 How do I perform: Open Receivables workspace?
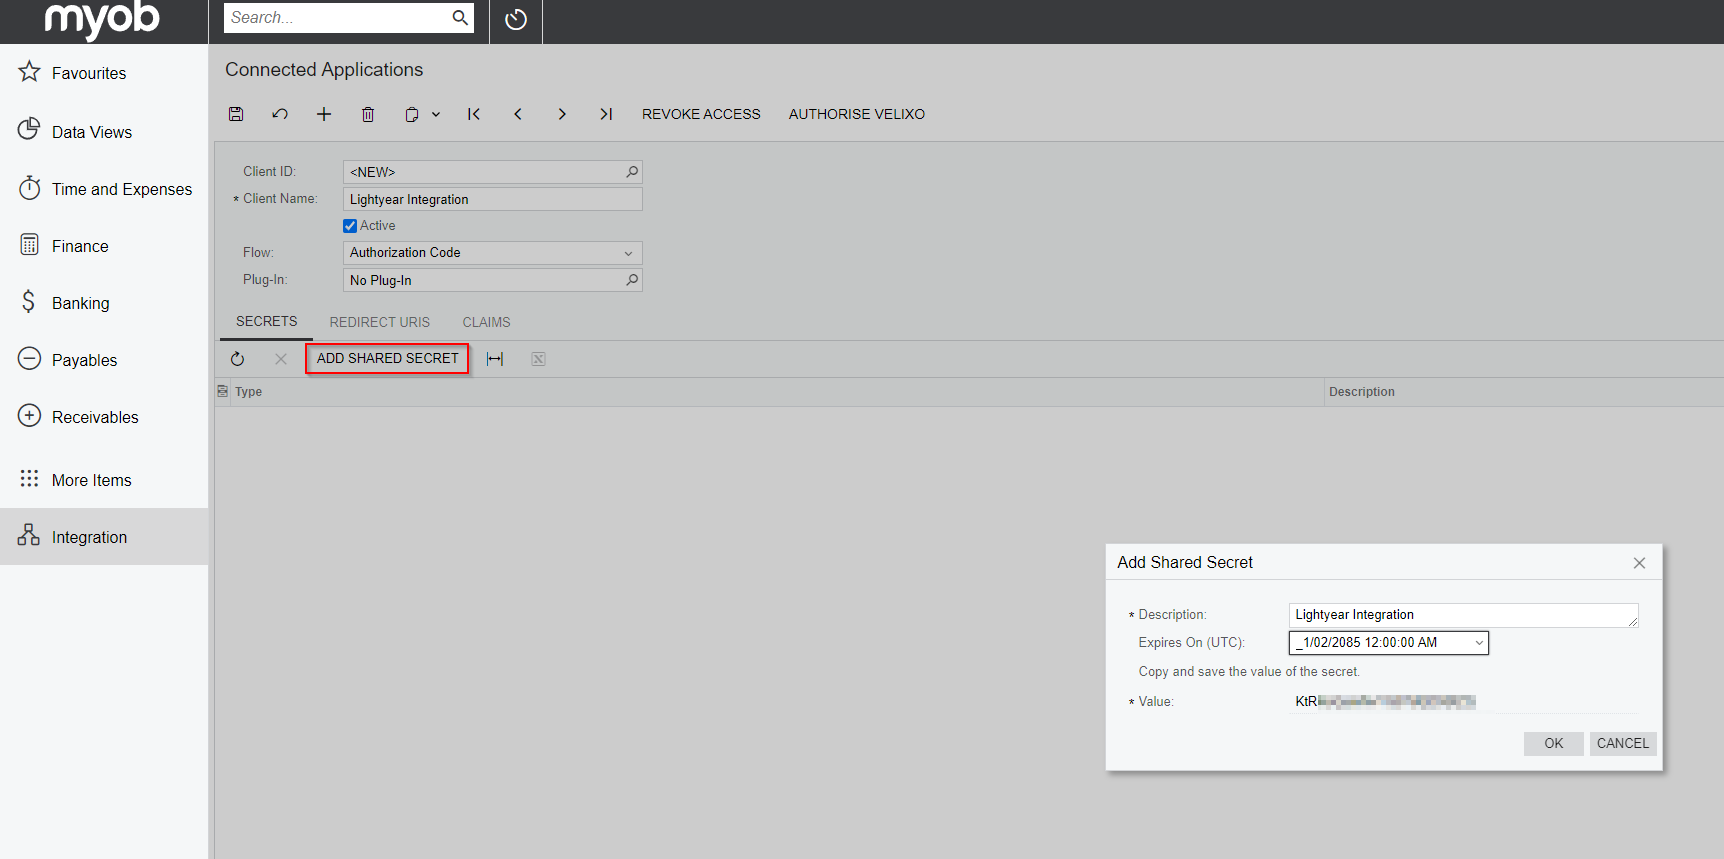click(x=104, y=417)
